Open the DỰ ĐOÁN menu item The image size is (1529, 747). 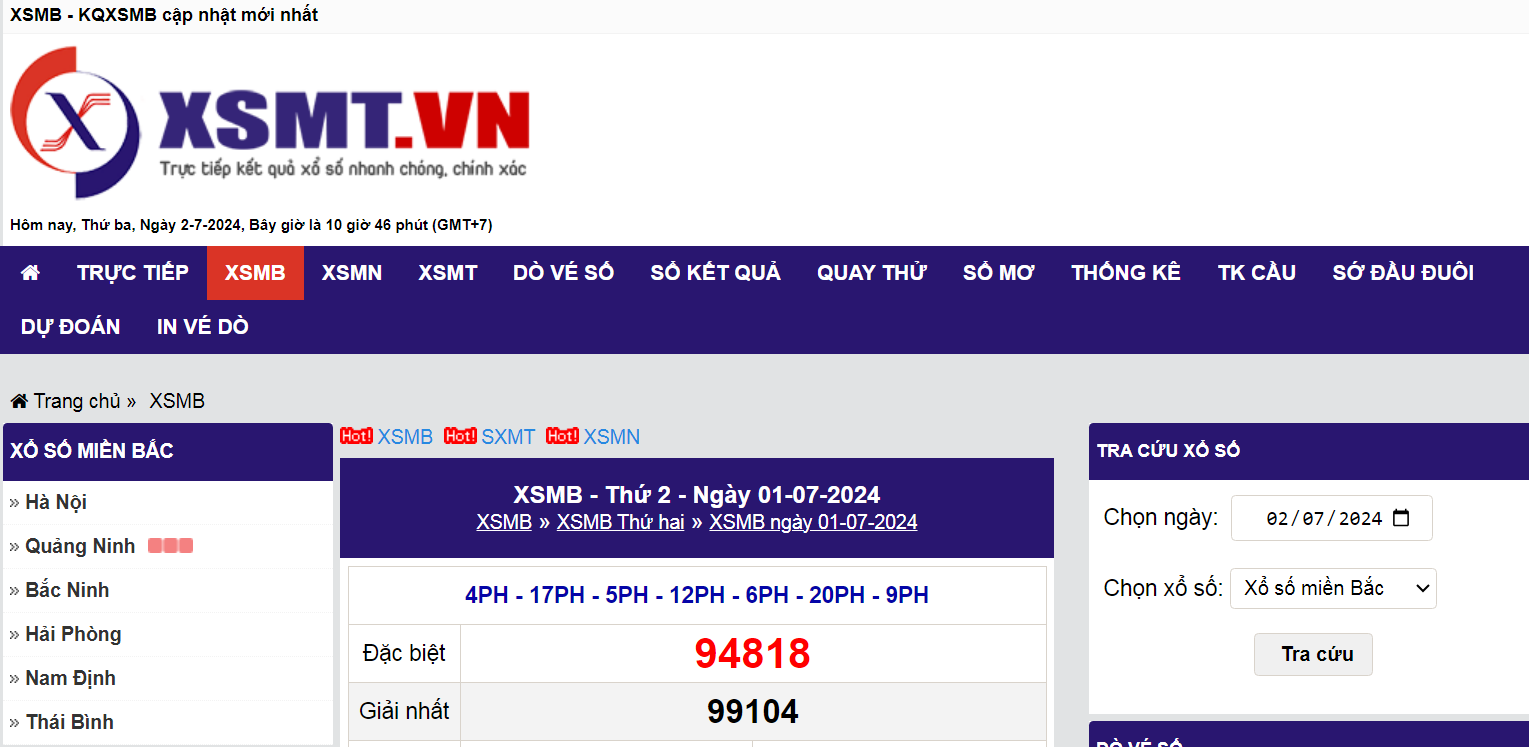click(x=70, y=327)
